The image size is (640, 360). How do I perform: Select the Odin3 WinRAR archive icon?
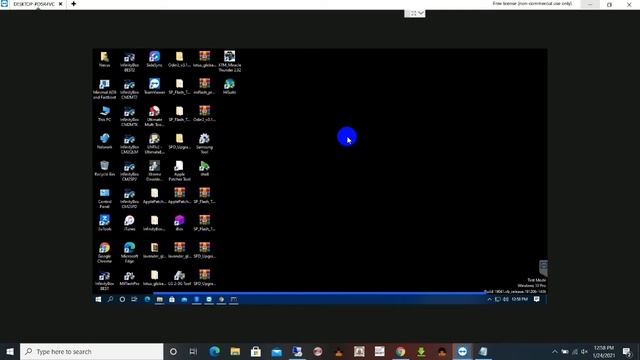204,114
